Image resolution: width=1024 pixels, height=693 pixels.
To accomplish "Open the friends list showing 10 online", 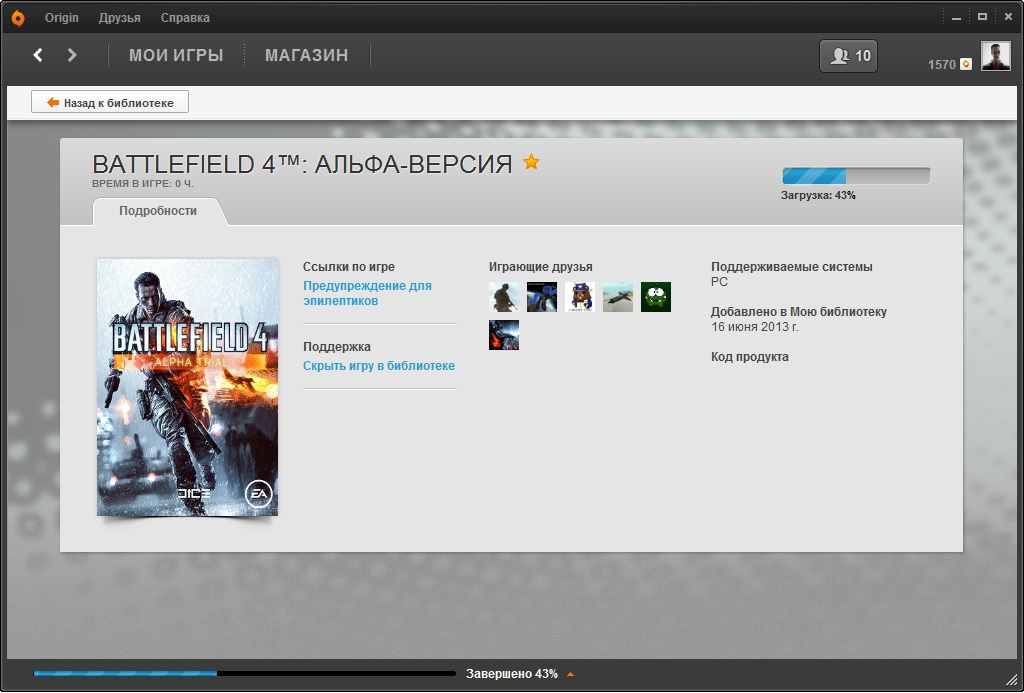I will [x=848, y=56].
